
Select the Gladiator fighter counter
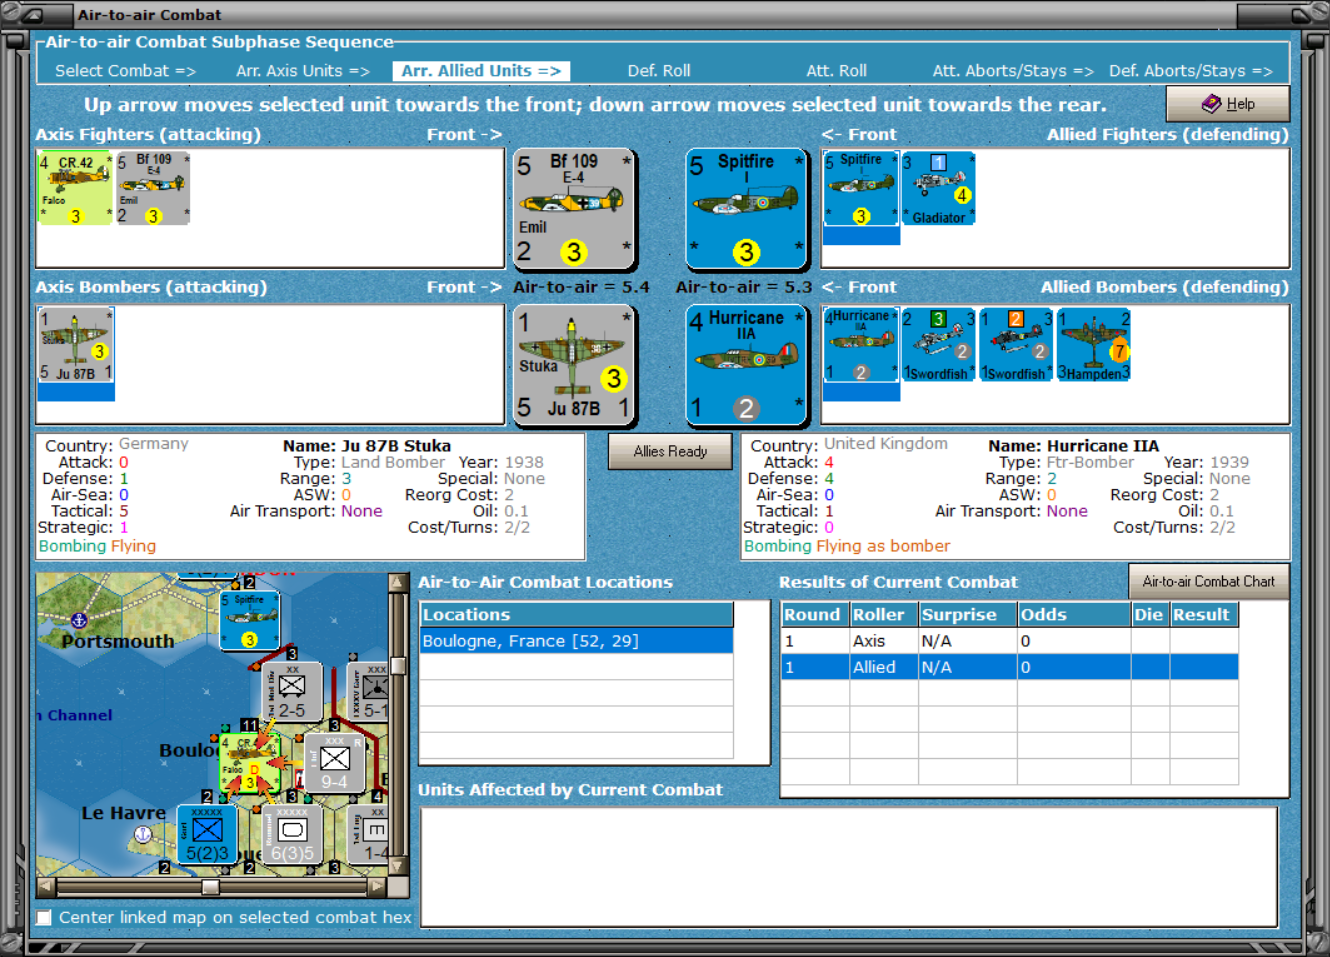pyautogui.click(x=938, y=188)
